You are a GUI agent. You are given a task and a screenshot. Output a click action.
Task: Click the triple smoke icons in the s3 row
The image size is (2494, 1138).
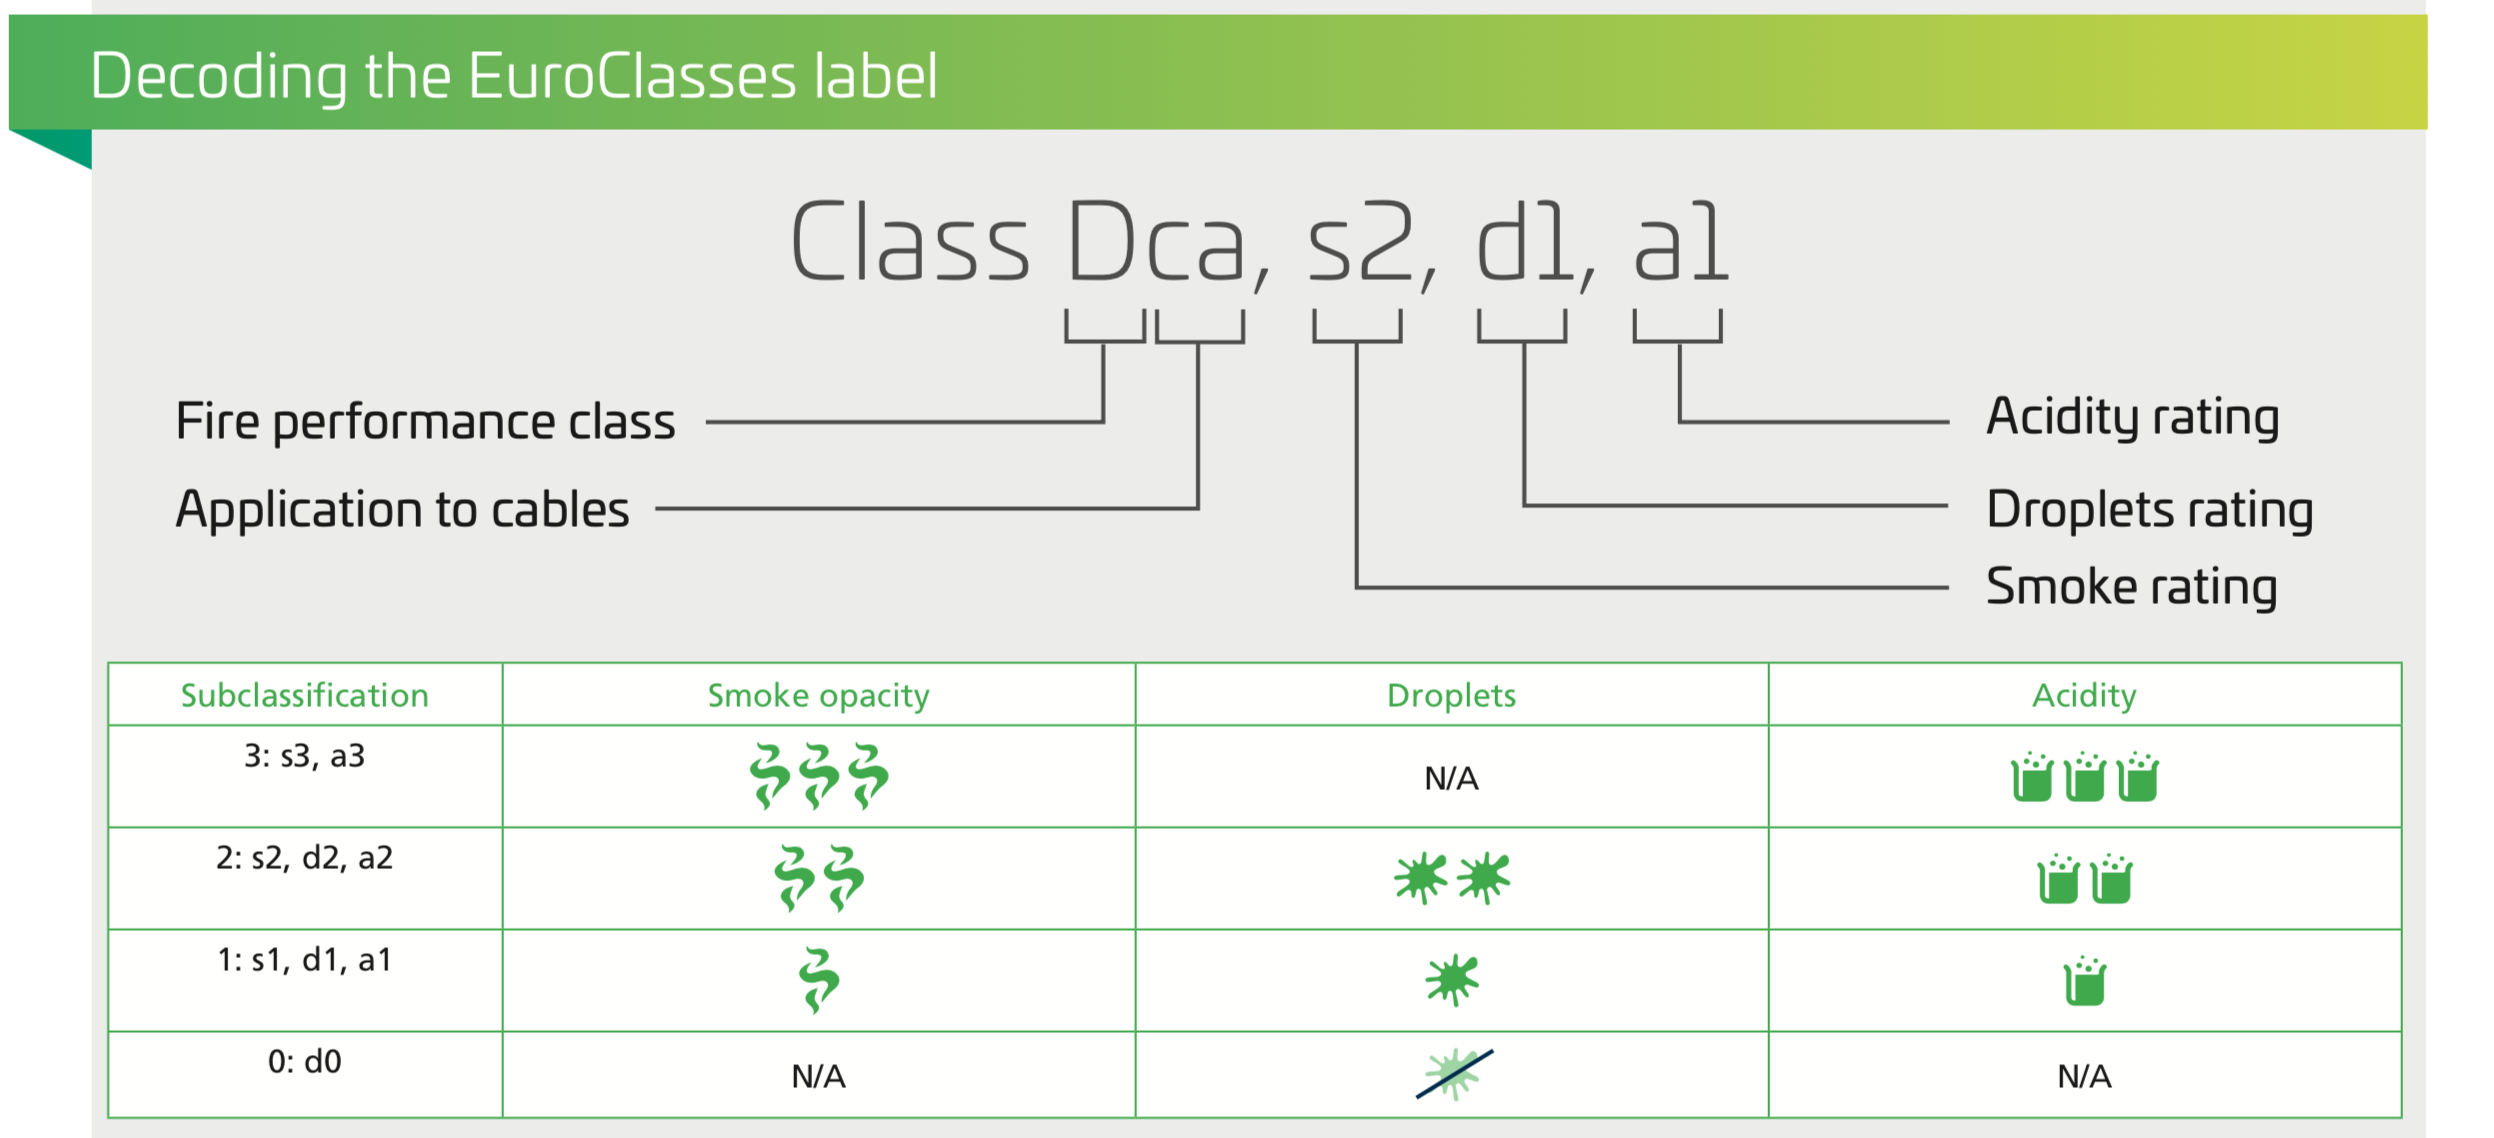(x=818, y=776)
